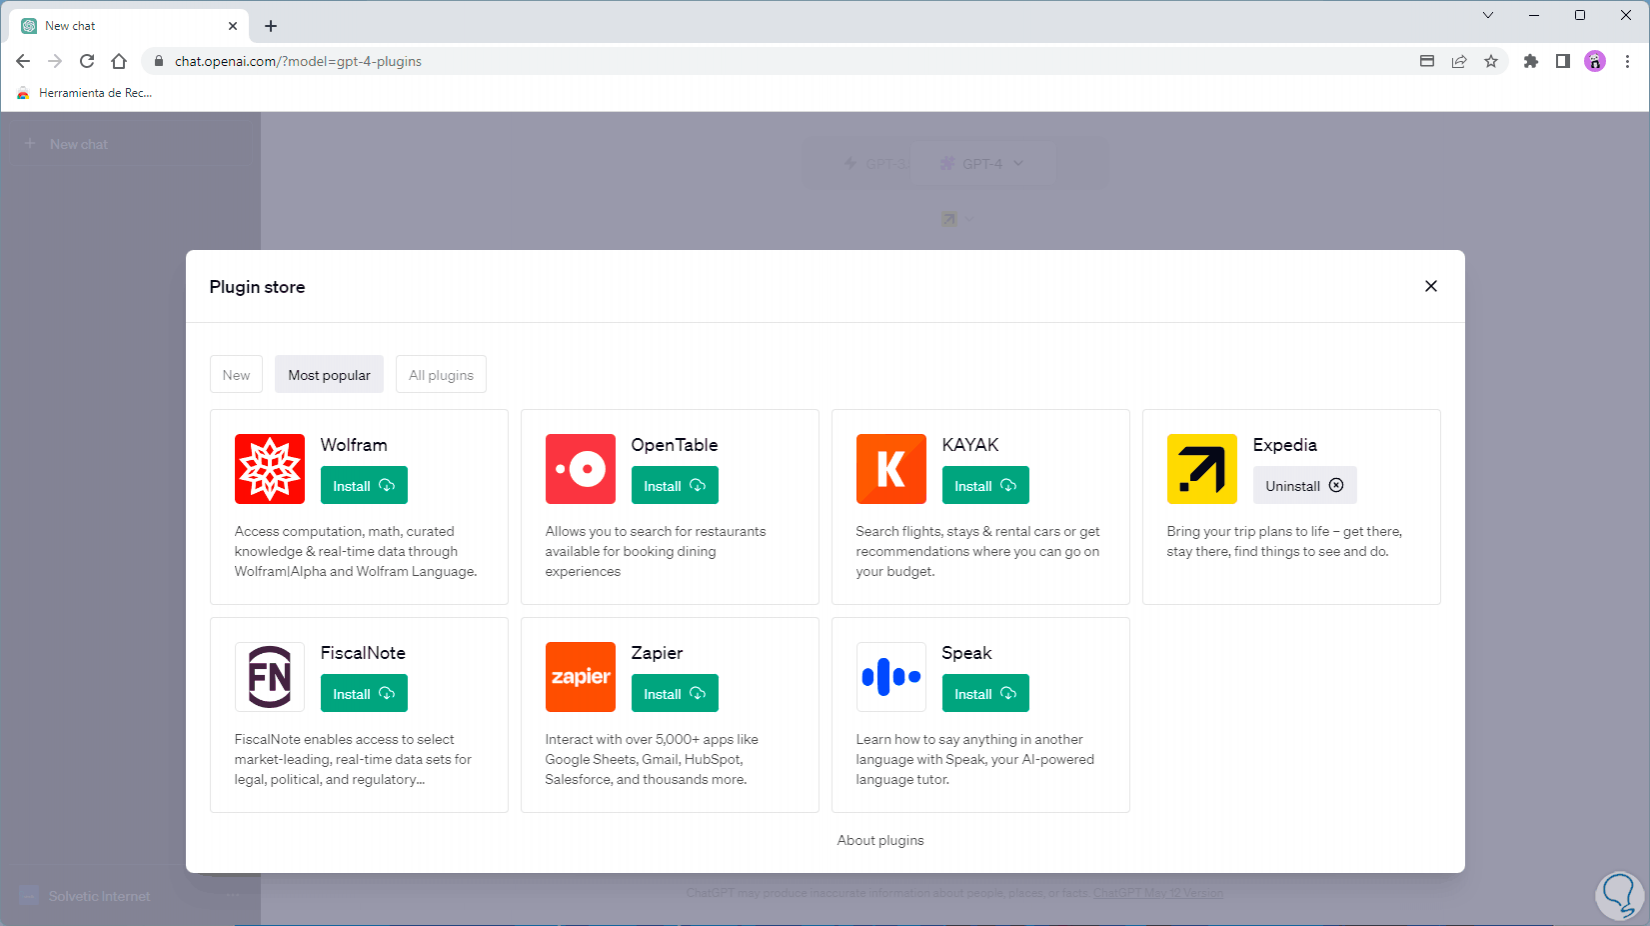Click the OpenTable plugin title
Image resolution: width=1650 pixels, height=926 pixels.
click(x=674, y=445)
